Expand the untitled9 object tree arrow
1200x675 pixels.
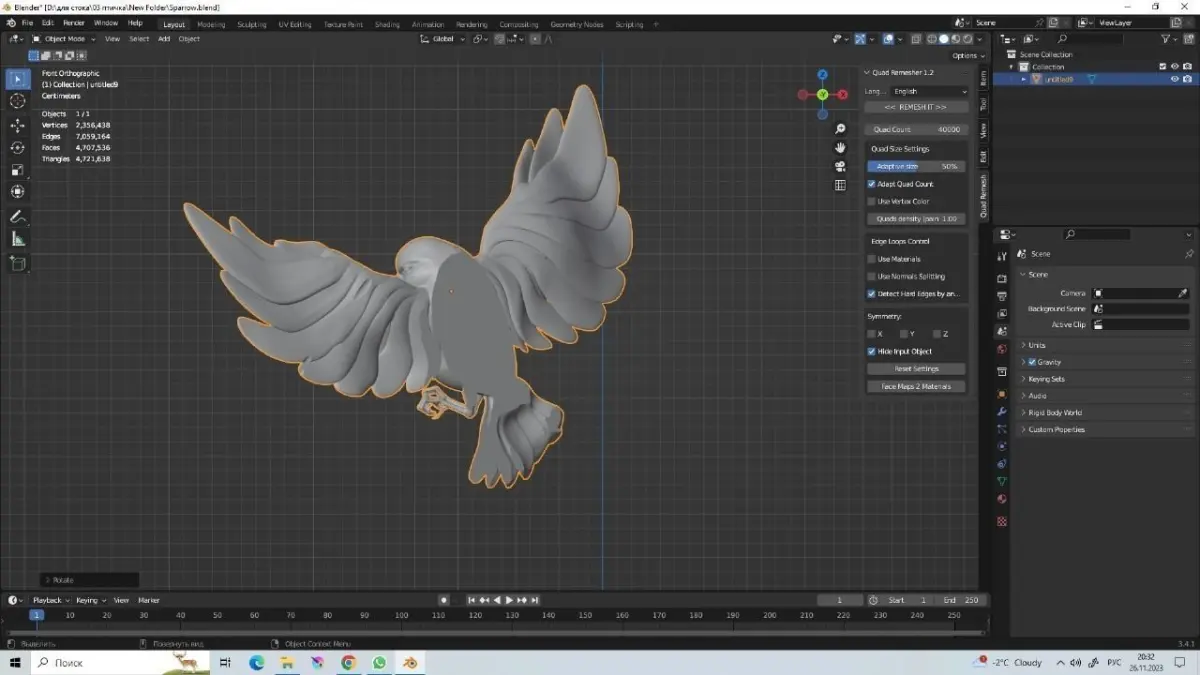tap(1024, 79)
